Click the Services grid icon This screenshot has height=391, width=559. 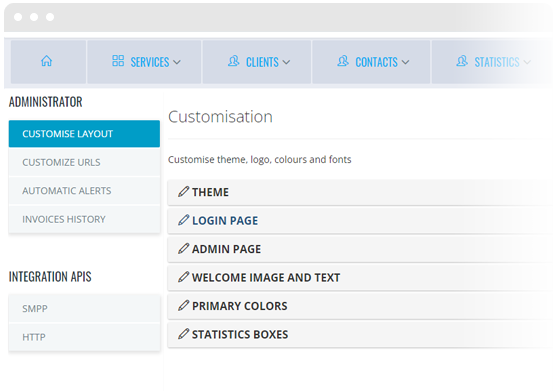click(118, 61)
